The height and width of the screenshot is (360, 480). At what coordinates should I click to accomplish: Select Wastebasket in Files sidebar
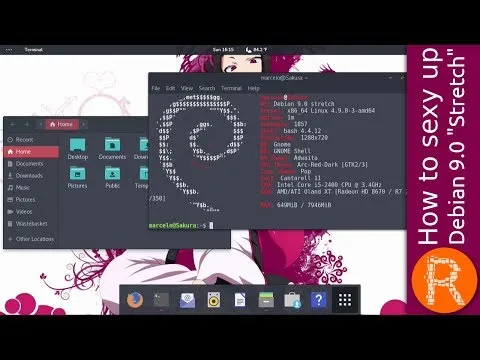(32, 224)
